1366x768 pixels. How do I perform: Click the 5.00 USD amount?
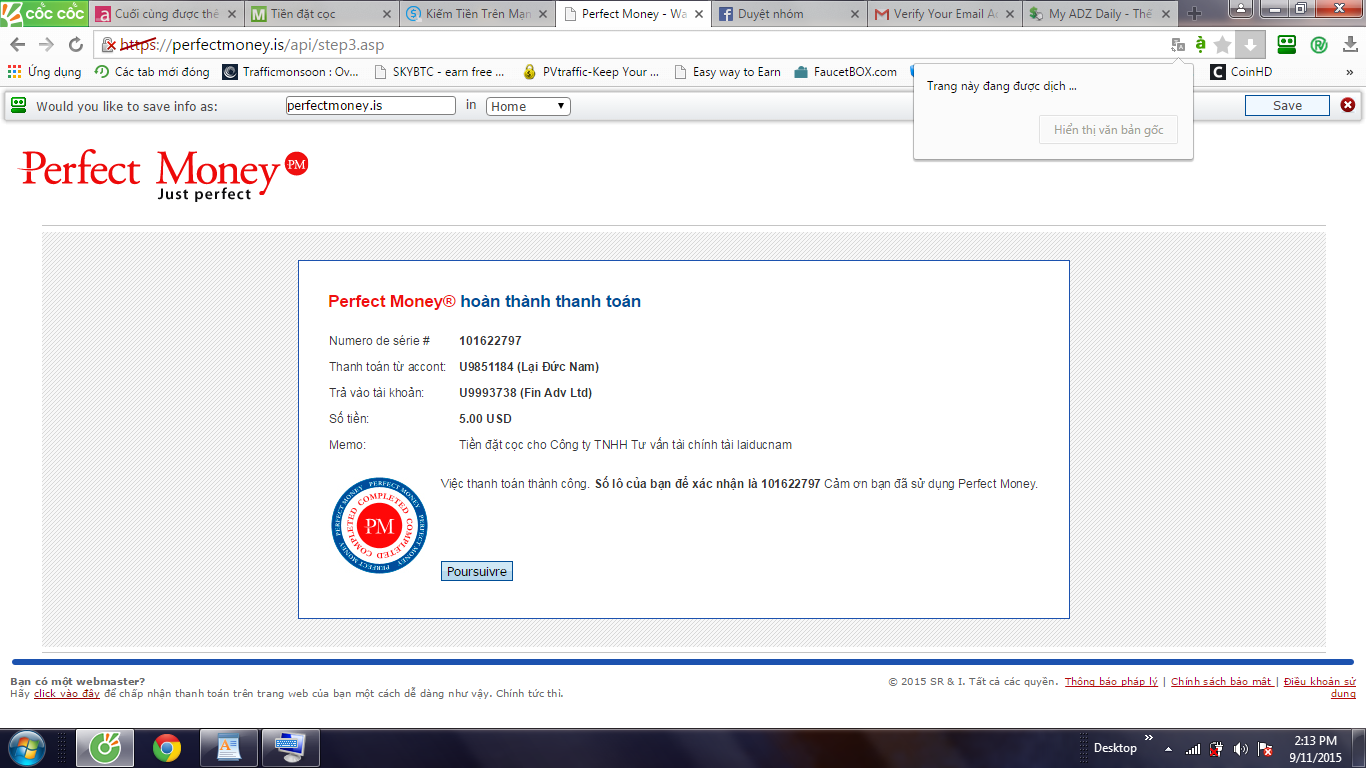pyautogui.click(x=485, y=419)
